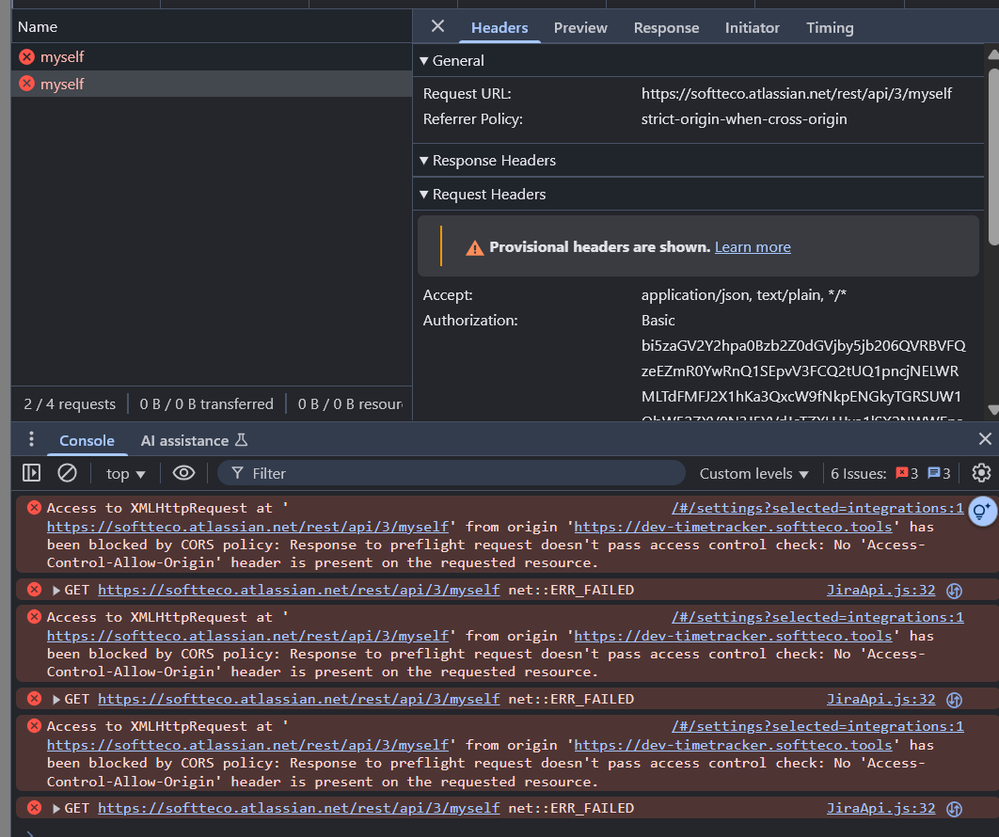Open console settings gear
This screenshot has width=999, height=837.
(x=981, y=473)
